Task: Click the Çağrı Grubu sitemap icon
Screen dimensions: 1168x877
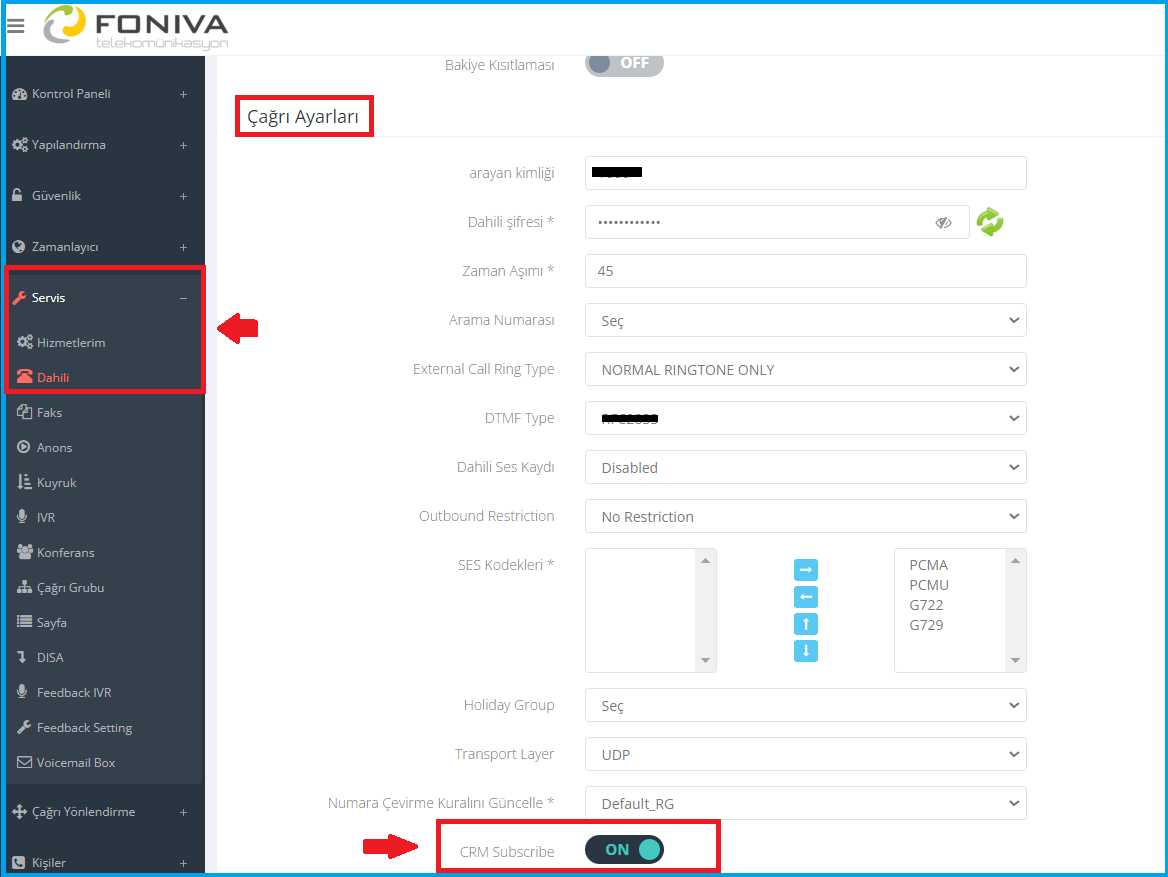Action: pyautogui.click(x=25, y=587)
